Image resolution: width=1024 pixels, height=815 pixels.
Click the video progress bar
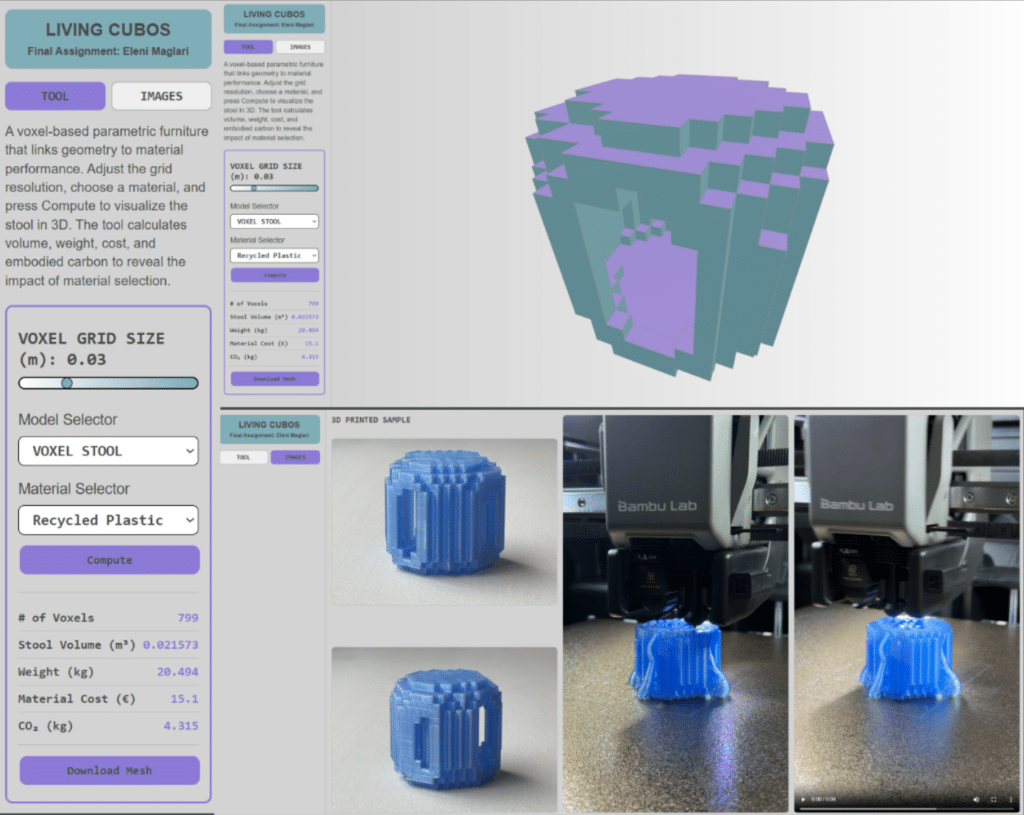tap(900, 807)
